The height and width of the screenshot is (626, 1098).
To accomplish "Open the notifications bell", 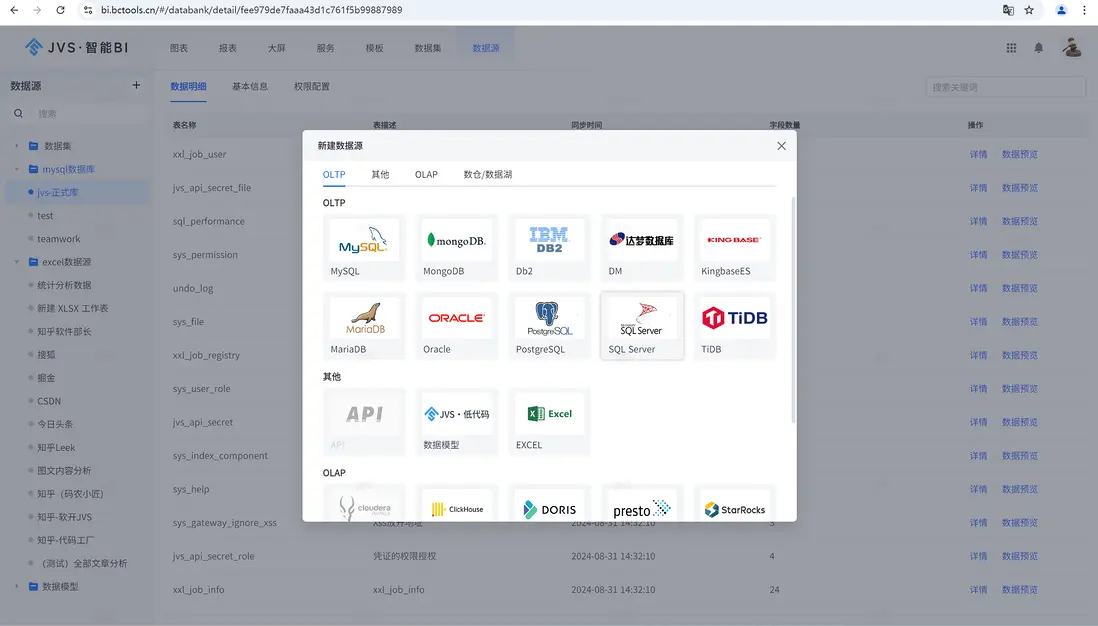I will [x=1038, y=48].
